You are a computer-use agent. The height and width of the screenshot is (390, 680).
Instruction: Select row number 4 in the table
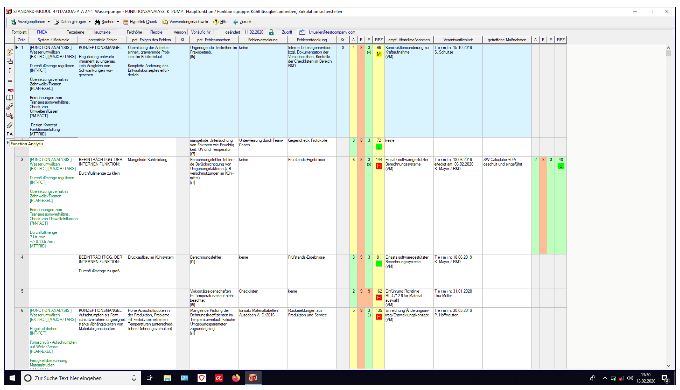(x=22, y=257)
